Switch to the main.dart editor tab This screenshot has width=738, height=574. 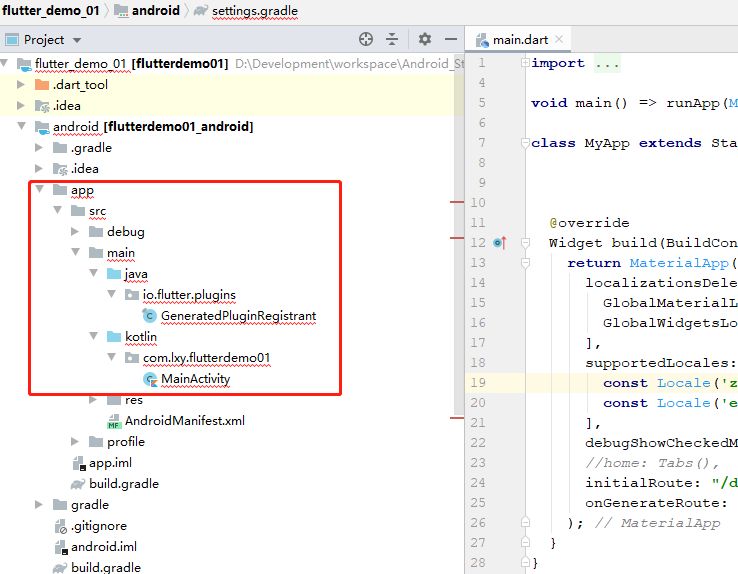(x=520, y=40)
